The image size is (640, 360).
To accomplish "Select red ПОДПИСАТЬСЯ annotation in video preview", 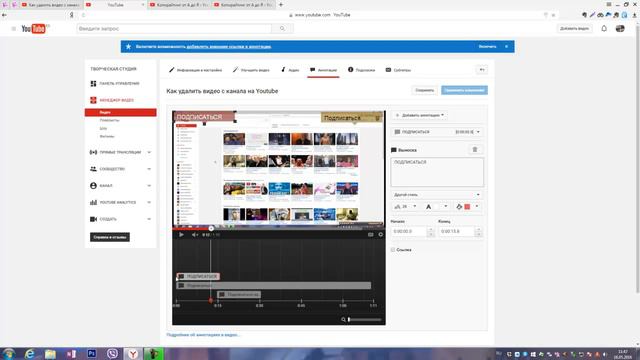I will (205, 117).
